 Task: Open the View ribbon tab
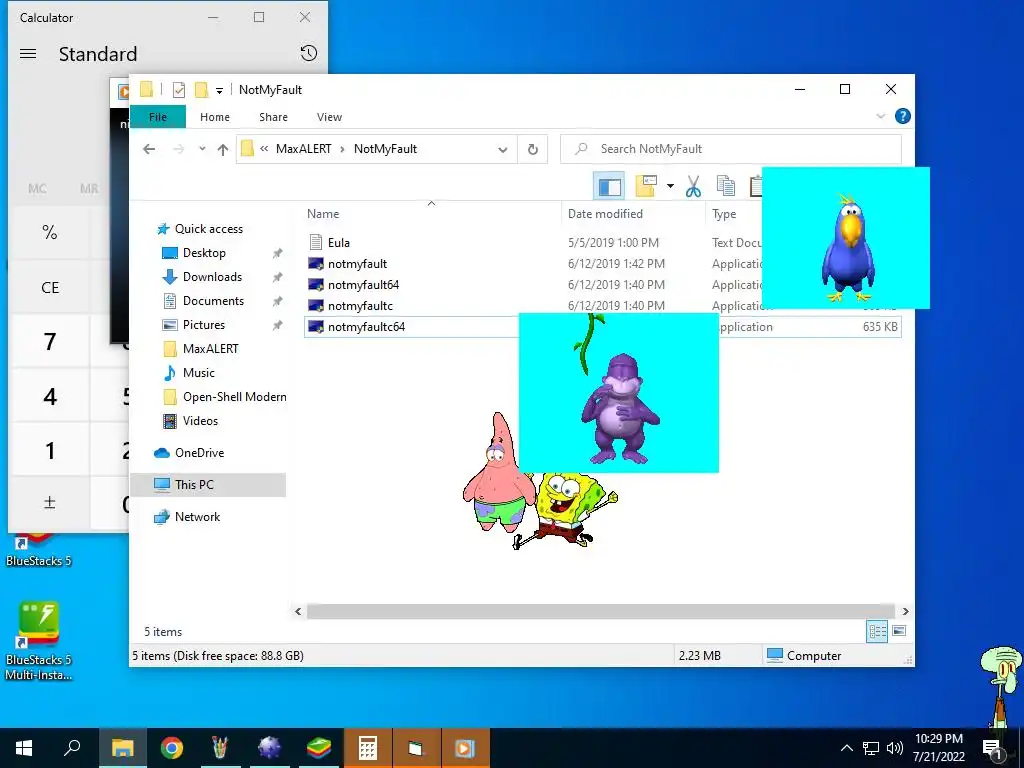329,117
